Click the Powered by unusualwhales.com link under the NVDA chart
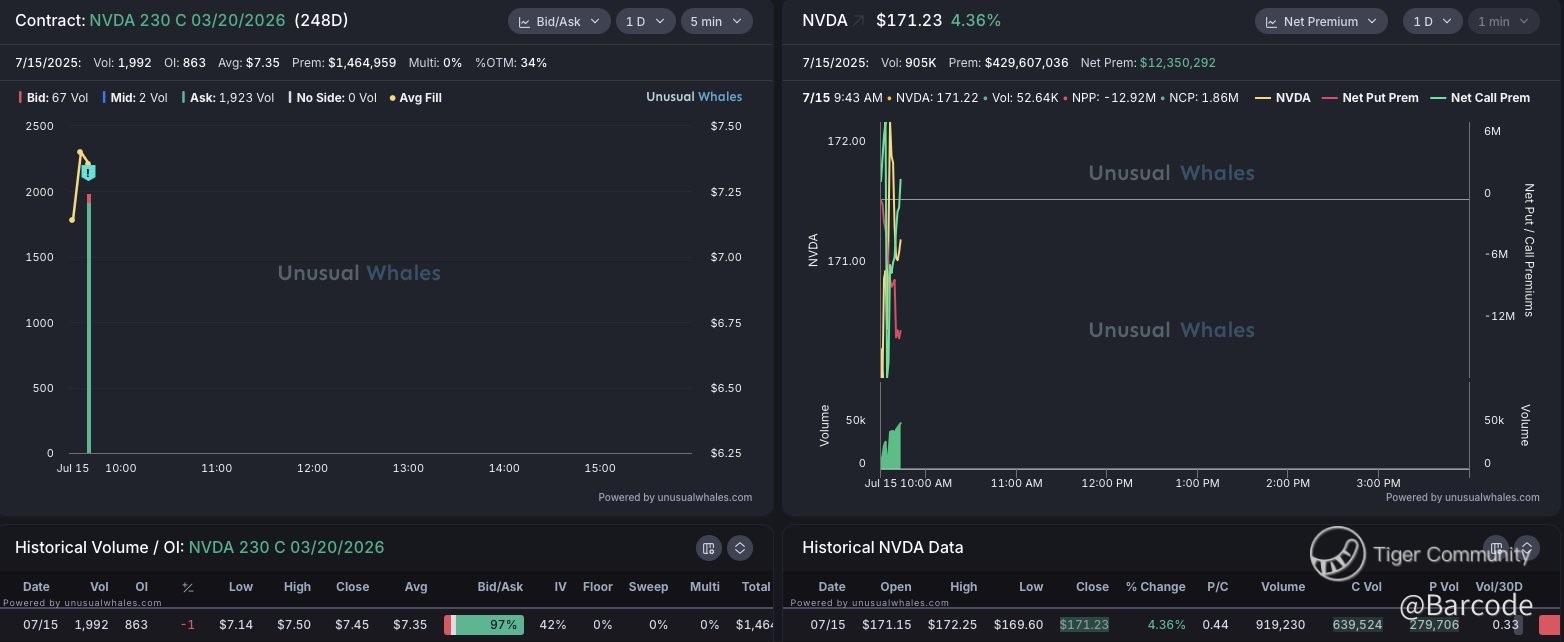Image resolution: width=1564 pixels, height=642 pixels. click(x=1463, y=497)
